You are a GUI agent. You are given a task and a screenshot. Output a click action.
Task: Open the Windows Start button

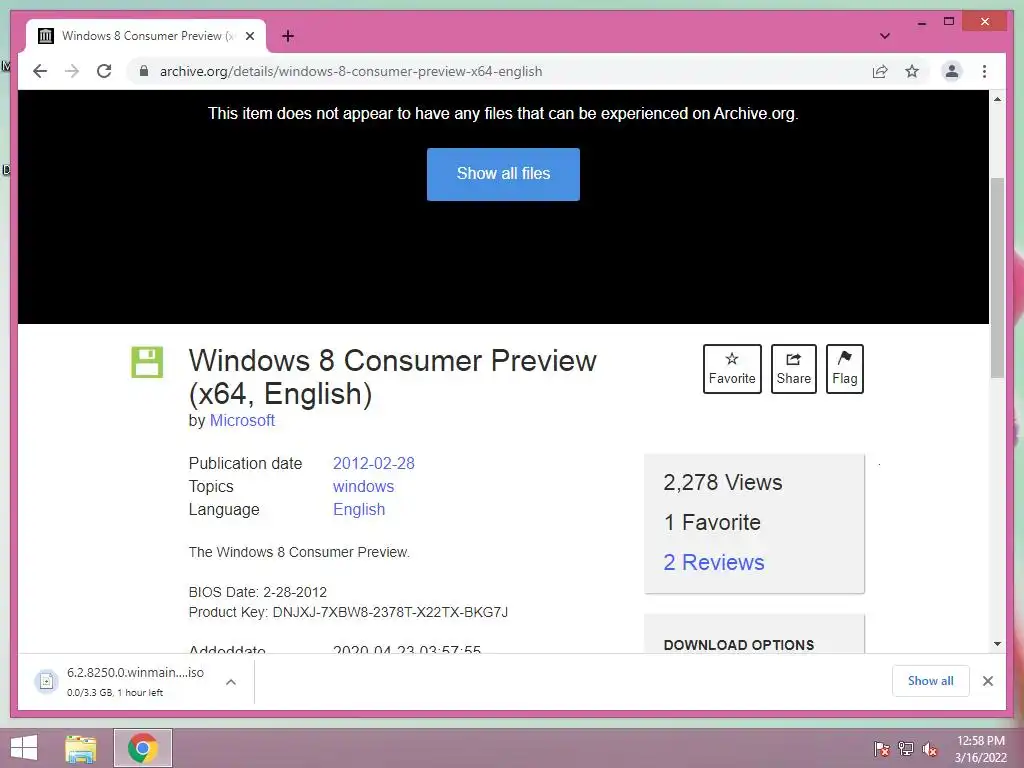[x=24, y=748]
